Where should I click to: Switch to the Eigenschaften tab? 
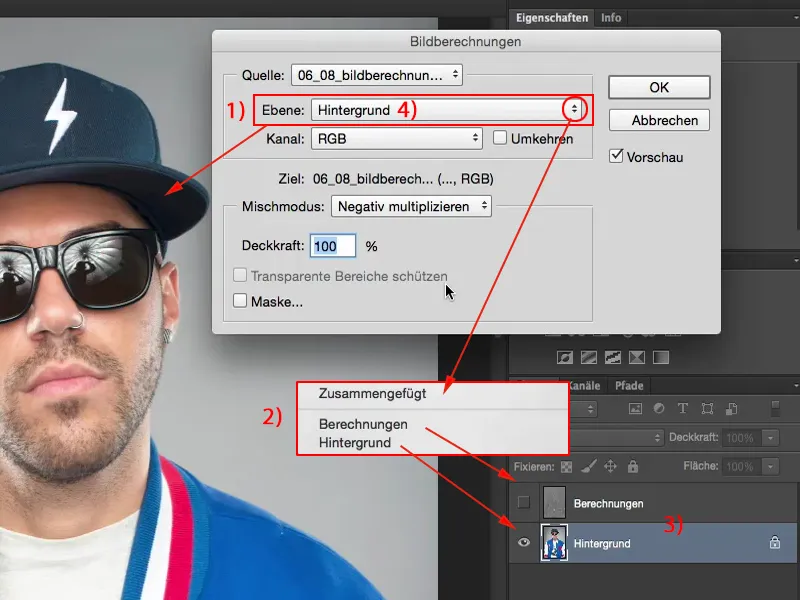point(552,18)
